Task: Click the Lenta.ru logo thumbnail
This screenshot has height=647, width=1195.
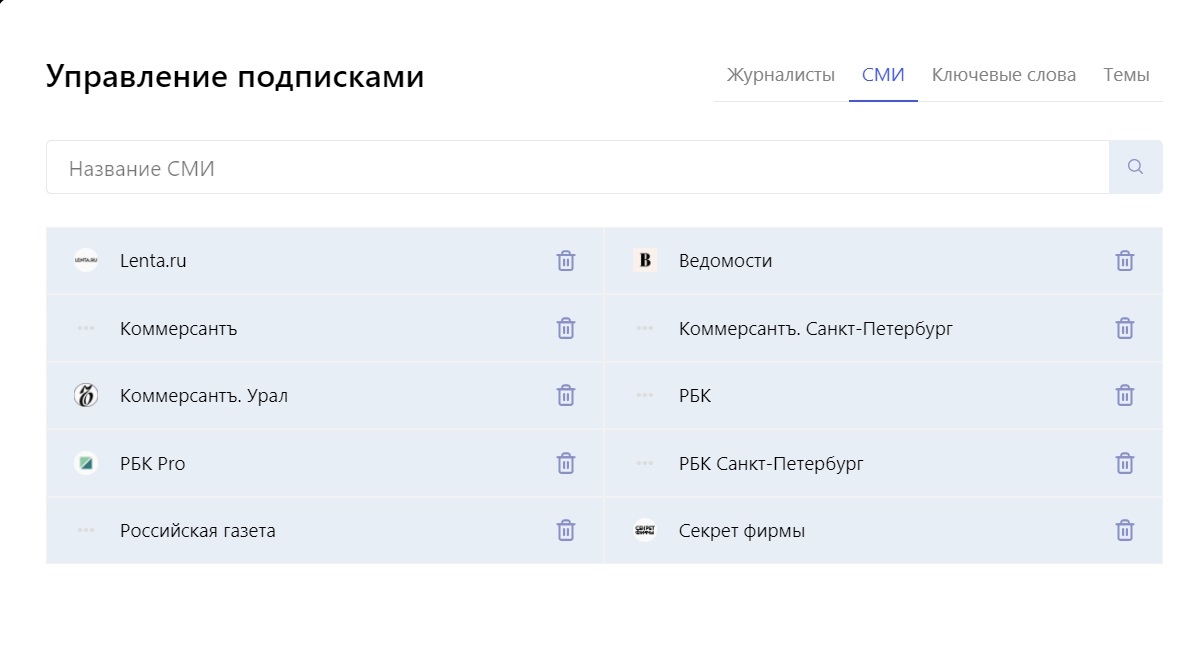Action: [86, 261]
